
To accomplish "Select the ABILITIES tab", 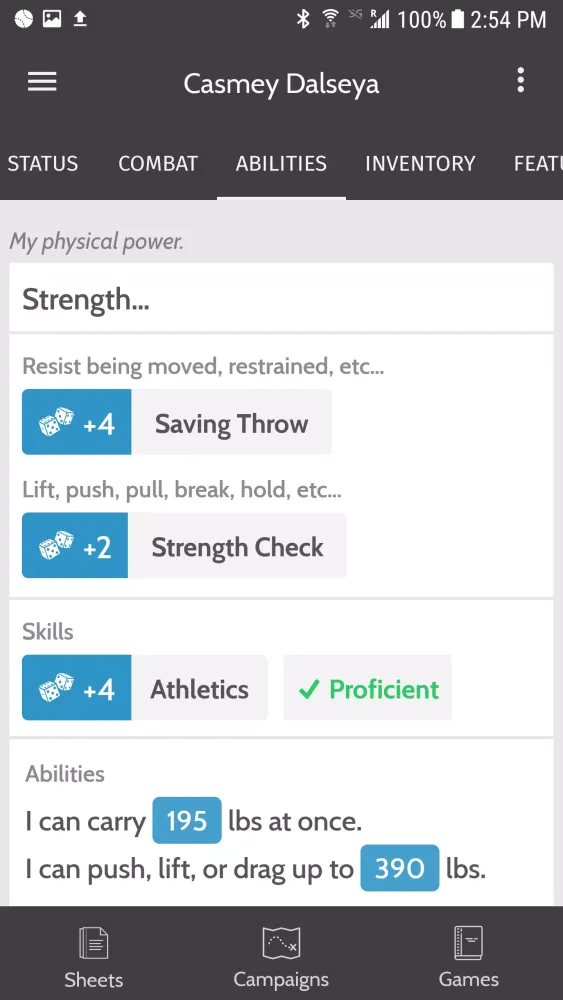I will pyautogui.click(x=281, y=164).
